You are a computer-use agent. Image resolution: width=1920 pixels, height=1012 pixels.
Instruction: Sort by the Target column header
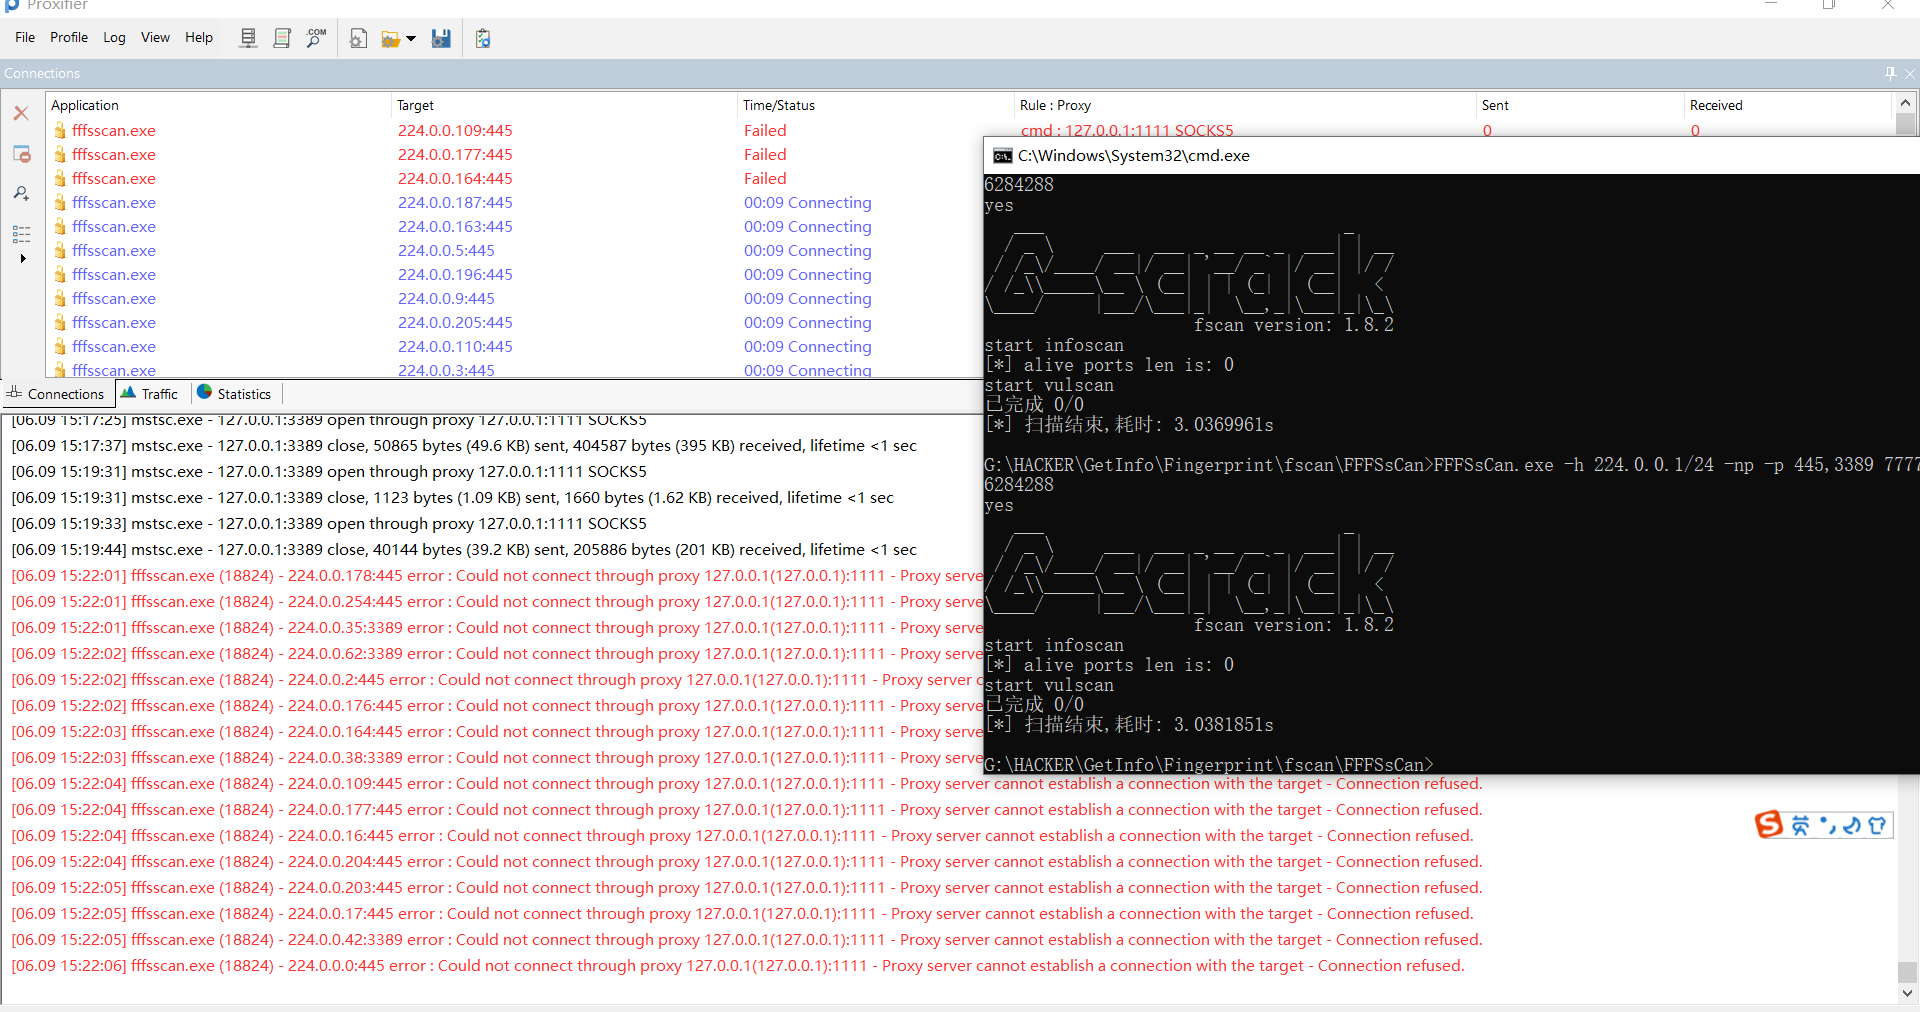click(564, 105)
